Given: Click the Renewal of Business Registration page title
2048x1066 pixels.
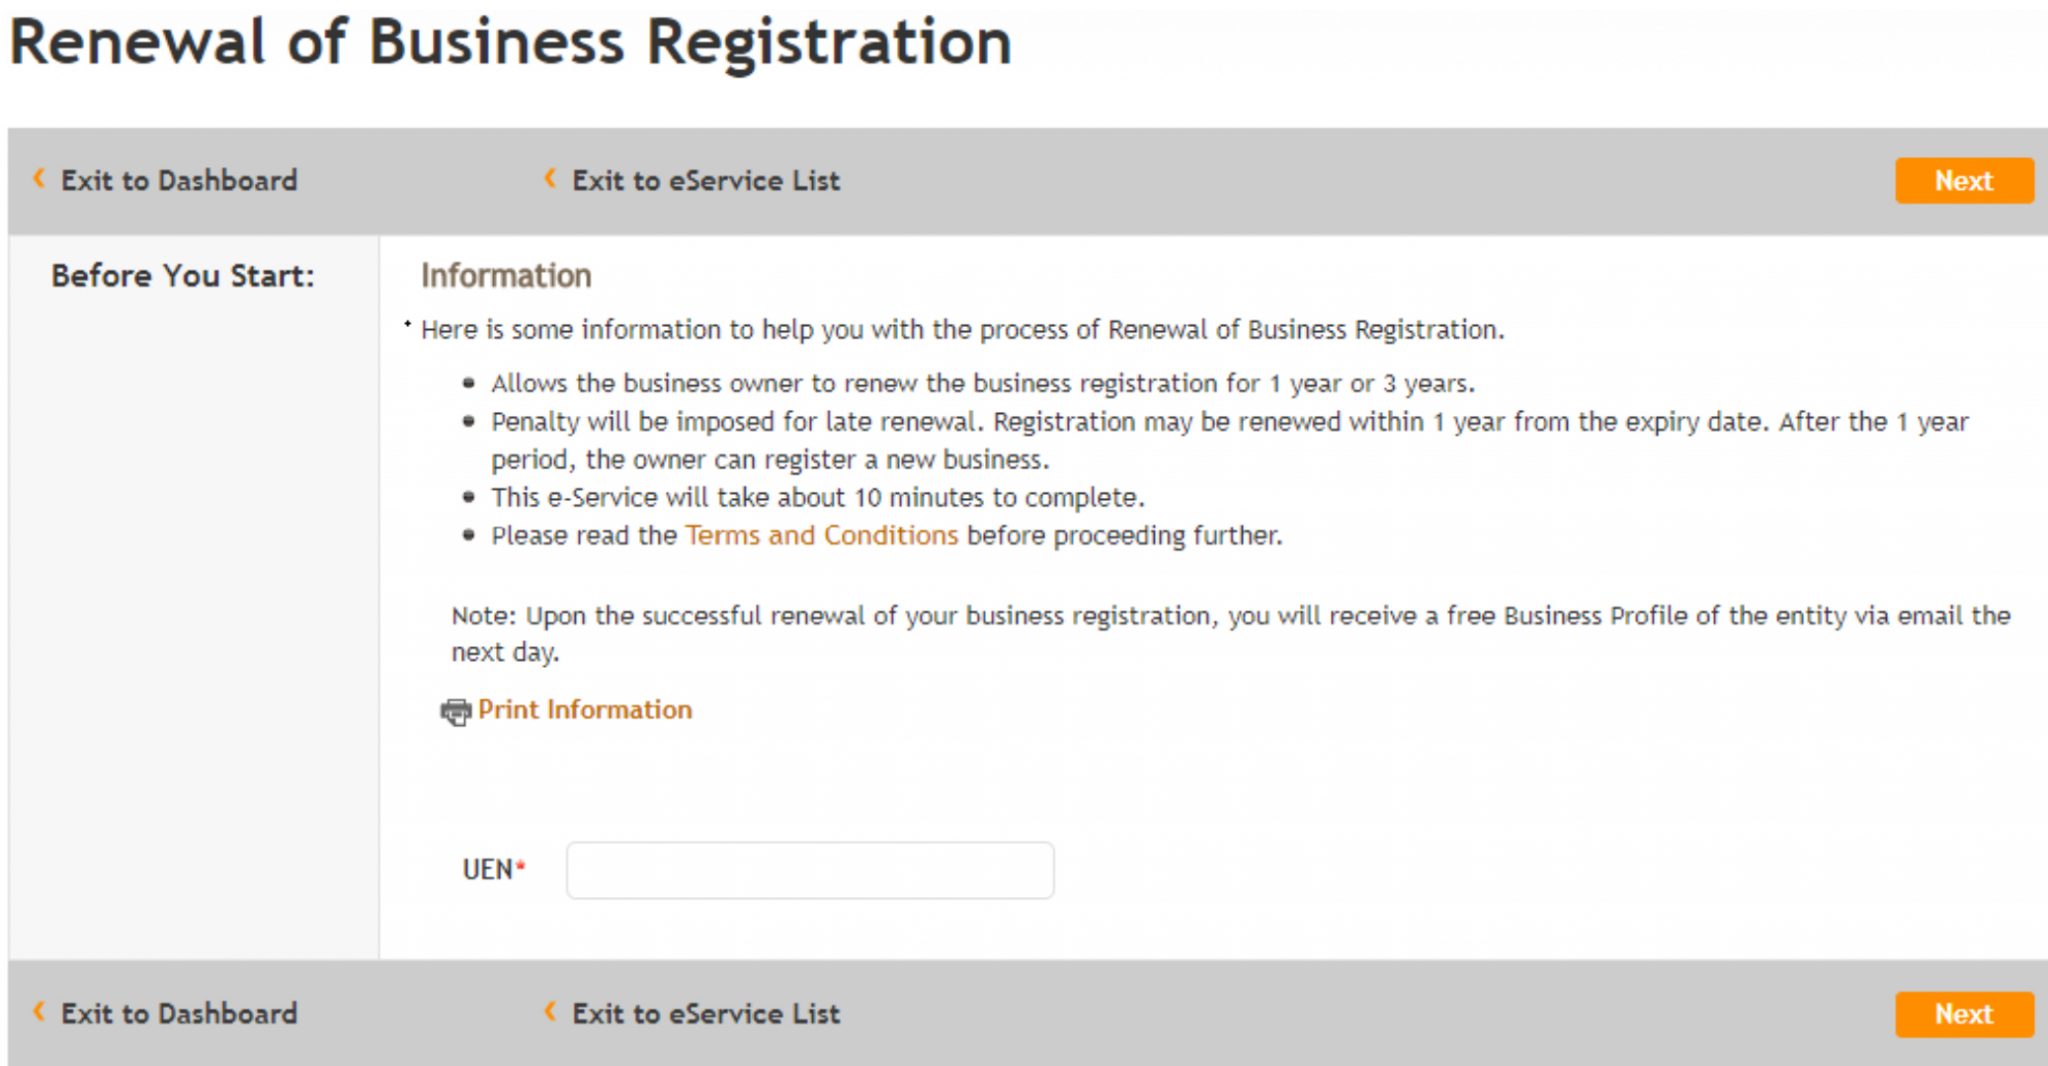Looking at the screenshot, I should click(511, 42).
